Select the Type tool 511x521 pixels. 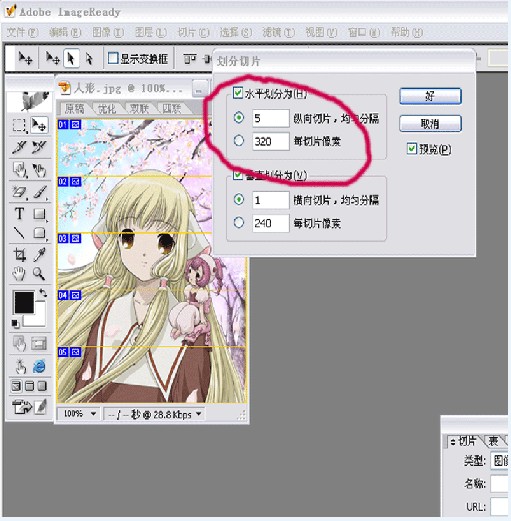click(x=19, y=213)
